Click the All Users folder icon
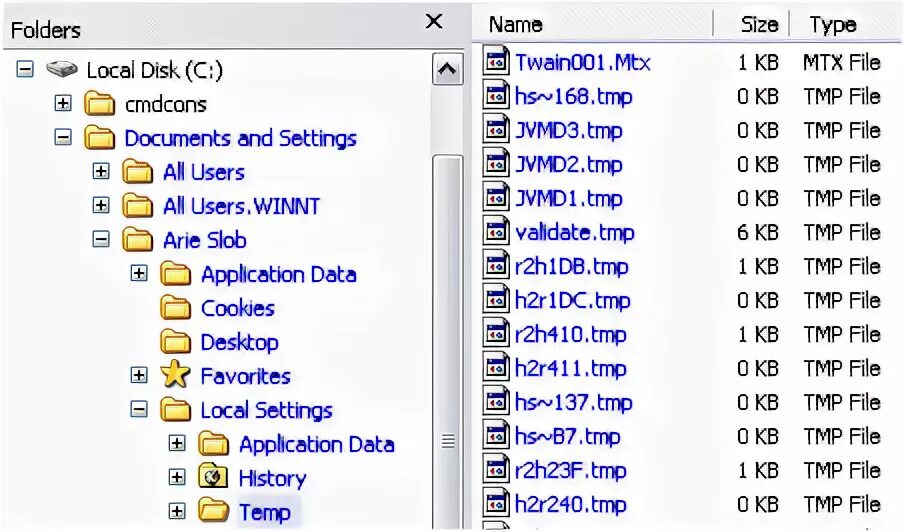 (x=138, y=172)
